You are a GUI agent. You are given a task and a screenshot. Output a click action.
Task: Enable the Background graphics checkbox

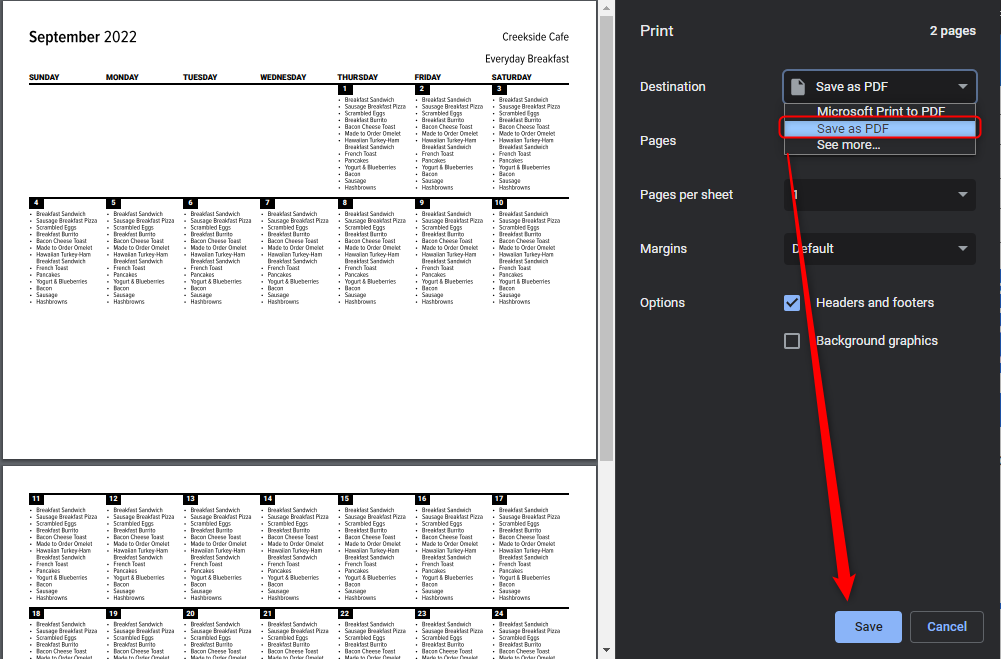point(792,341)
